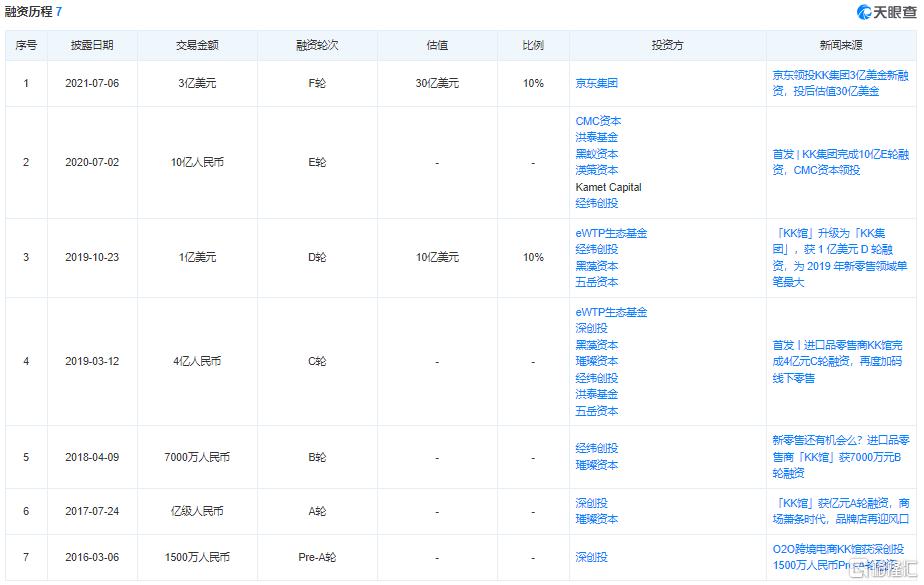Open 深创投 in the A轮 row

(591, 503)
